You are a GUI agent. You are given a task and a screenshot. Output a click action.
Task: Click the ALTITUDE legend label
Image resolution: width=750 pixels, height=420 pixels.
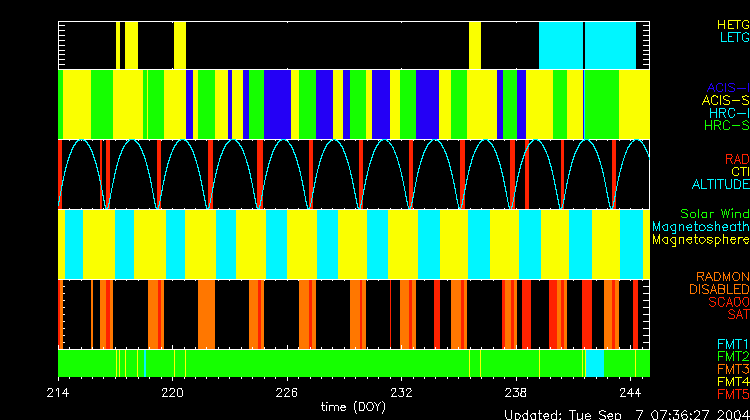click(720, 185)
